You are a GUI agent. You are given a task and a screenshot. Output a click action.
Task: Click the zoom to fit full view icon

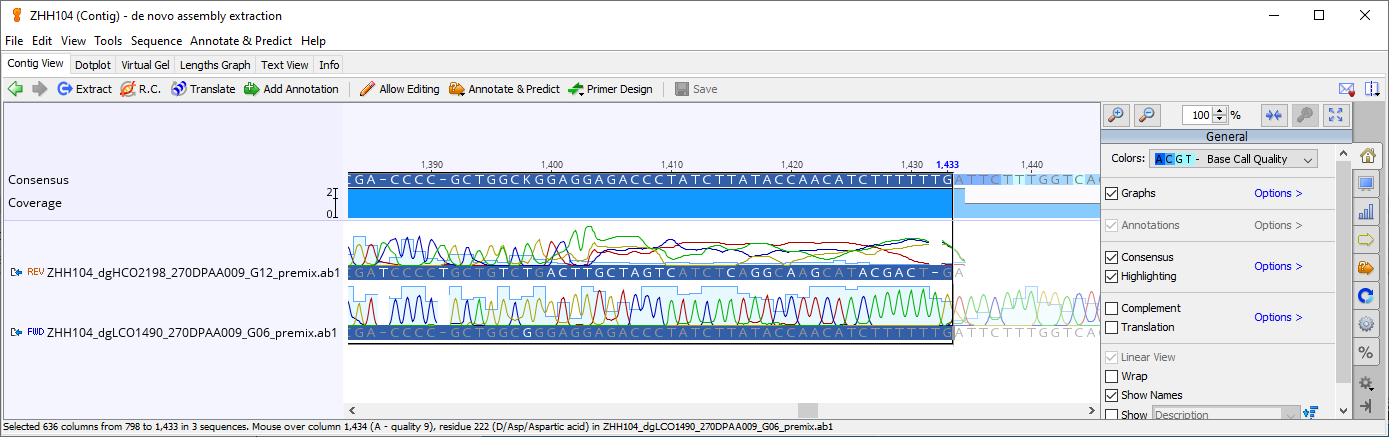pyautogui.click(x=1336, y=115)
